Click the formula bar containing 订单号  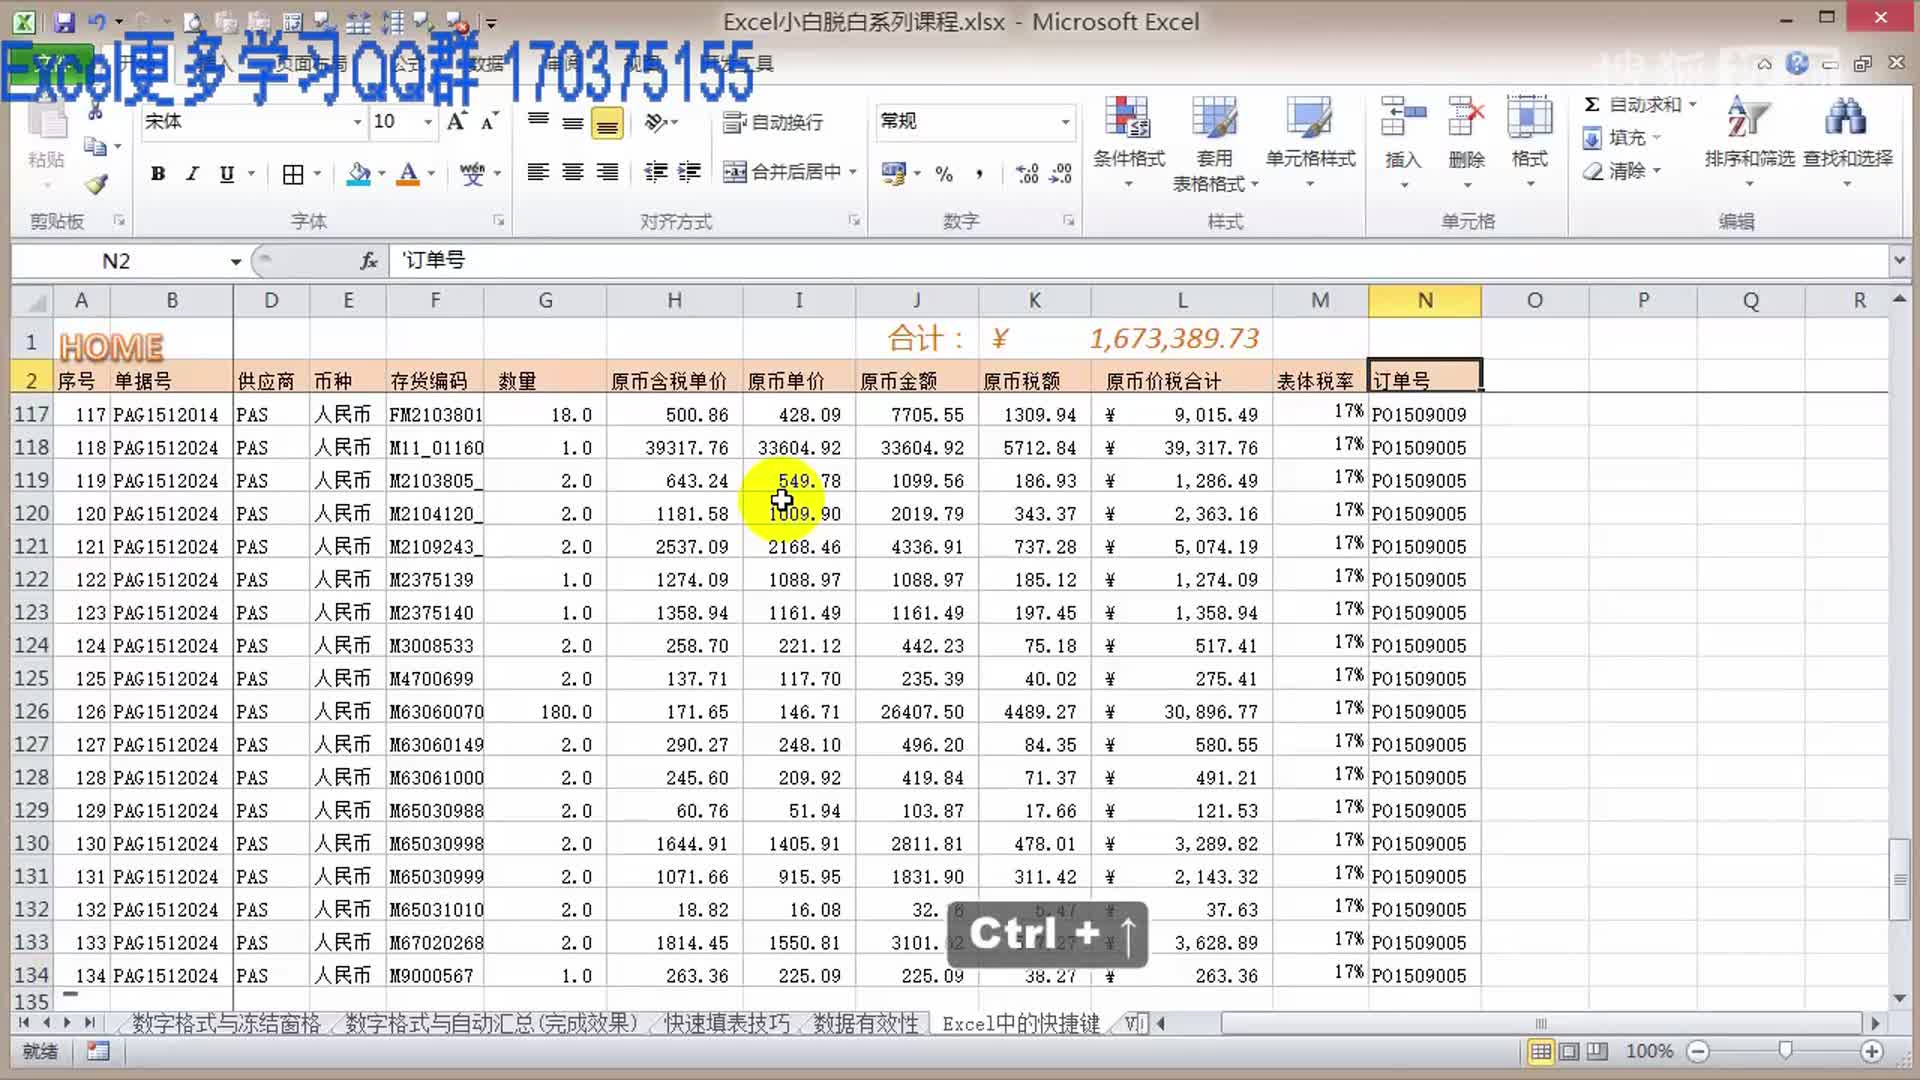(x=1138, y=261)
